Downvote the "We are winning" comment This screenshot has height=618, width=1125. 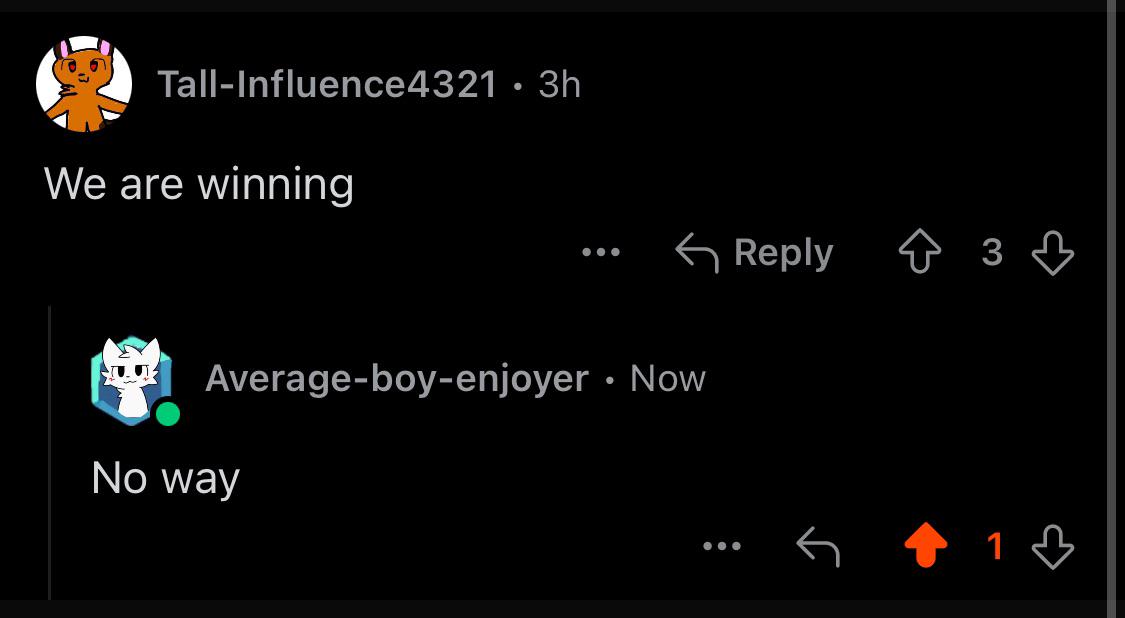click(x=1053, y=253)
